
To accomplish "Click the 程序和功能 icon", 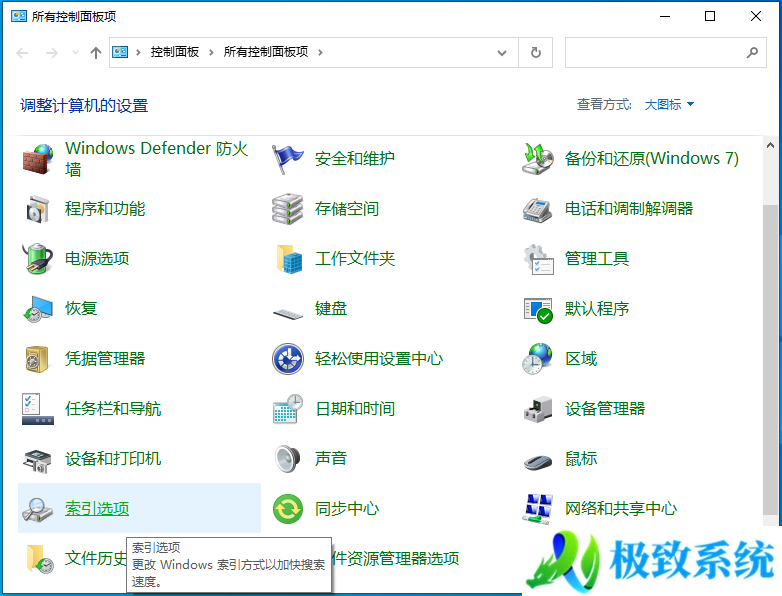I will point(38,209).
